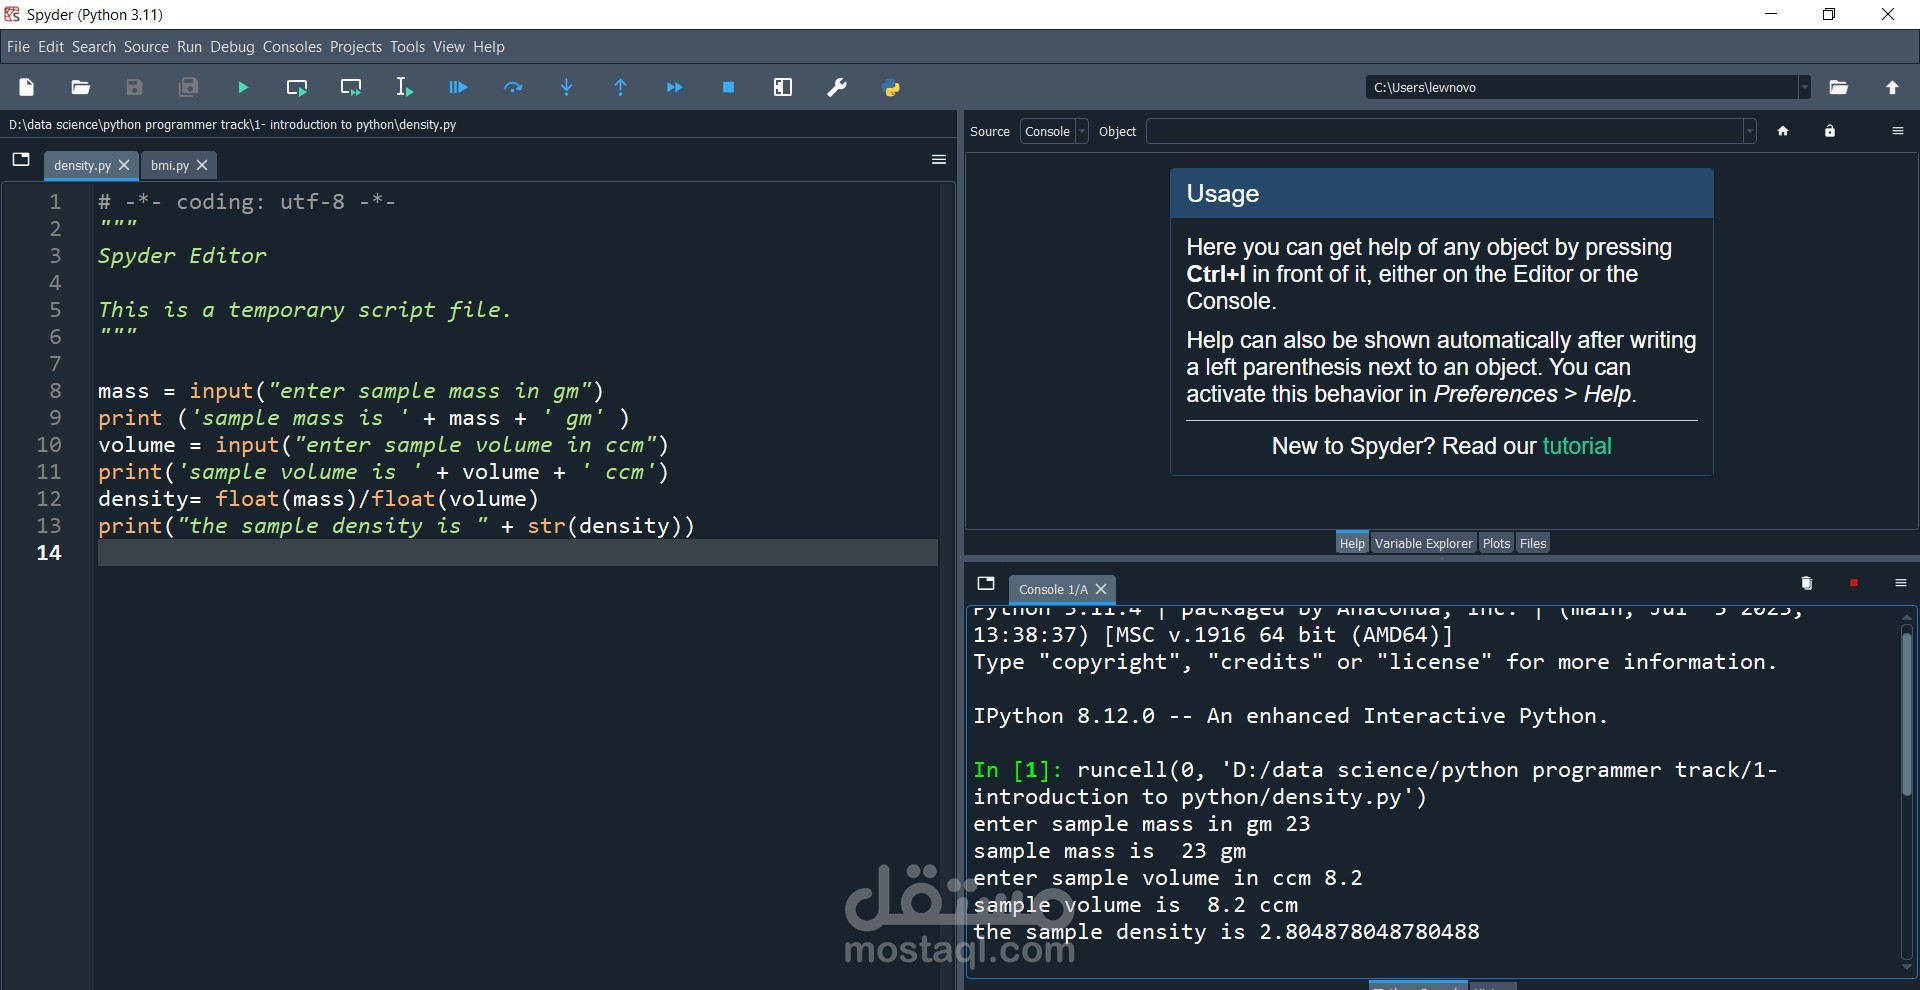Run current cell and advance to next
Viewport: 1920px width, 990px height.
[351, 88]
